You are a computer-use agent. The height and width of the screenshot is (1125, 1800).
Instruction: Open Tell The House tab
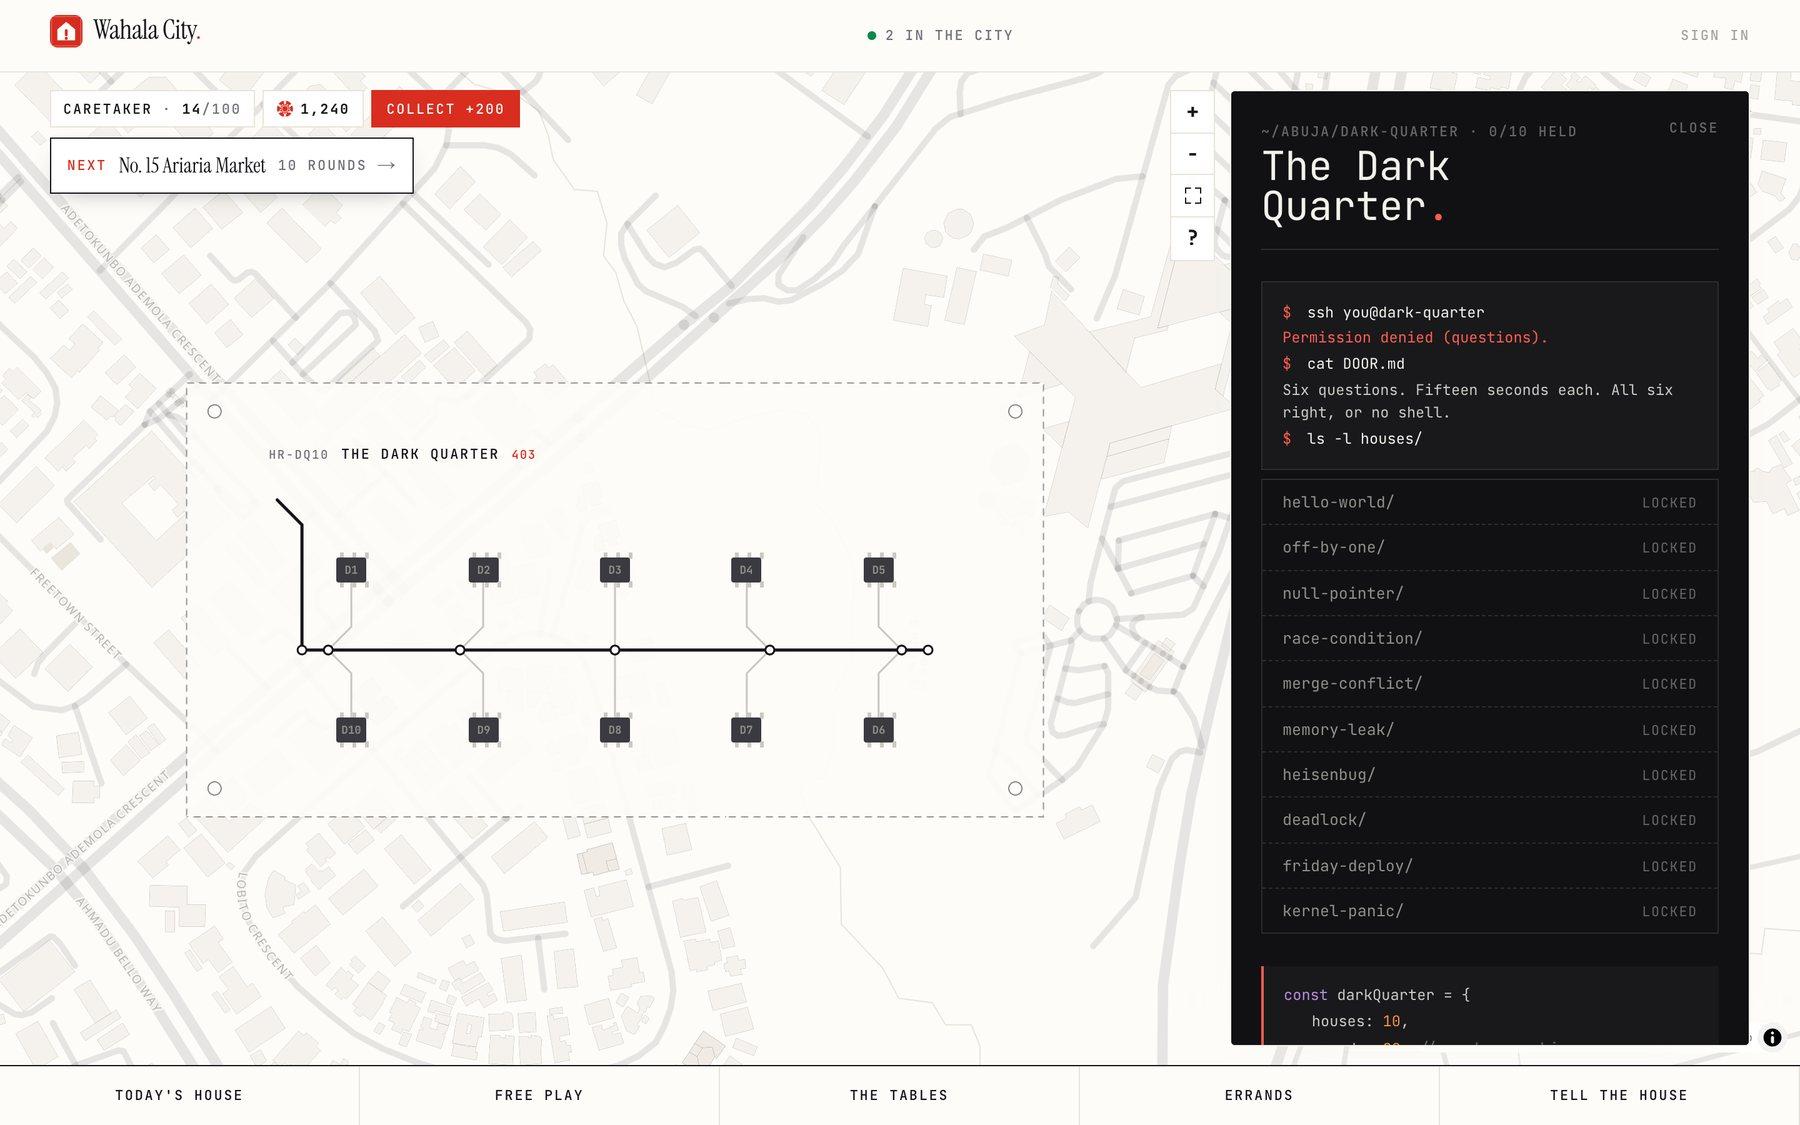click(x=1619, y=1095)
